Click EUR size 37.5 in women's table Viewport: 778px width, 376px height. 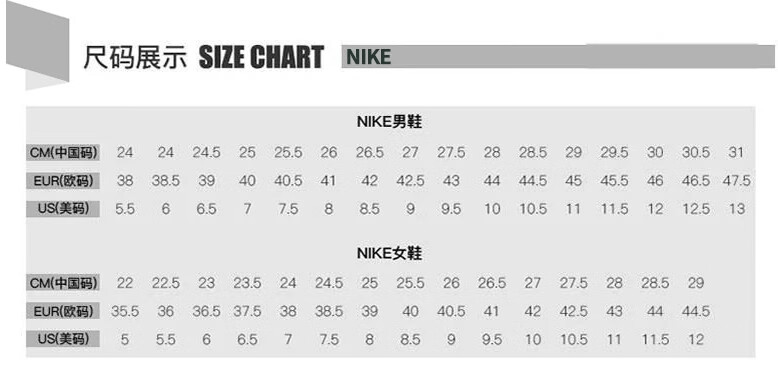(x=247, y=312)
